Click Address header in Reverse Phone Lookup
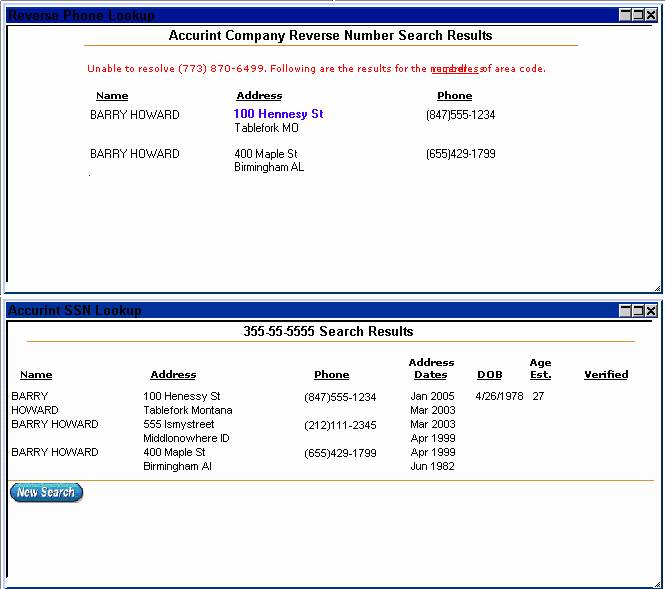Screen dimensions: 665x589 (259, 96)
